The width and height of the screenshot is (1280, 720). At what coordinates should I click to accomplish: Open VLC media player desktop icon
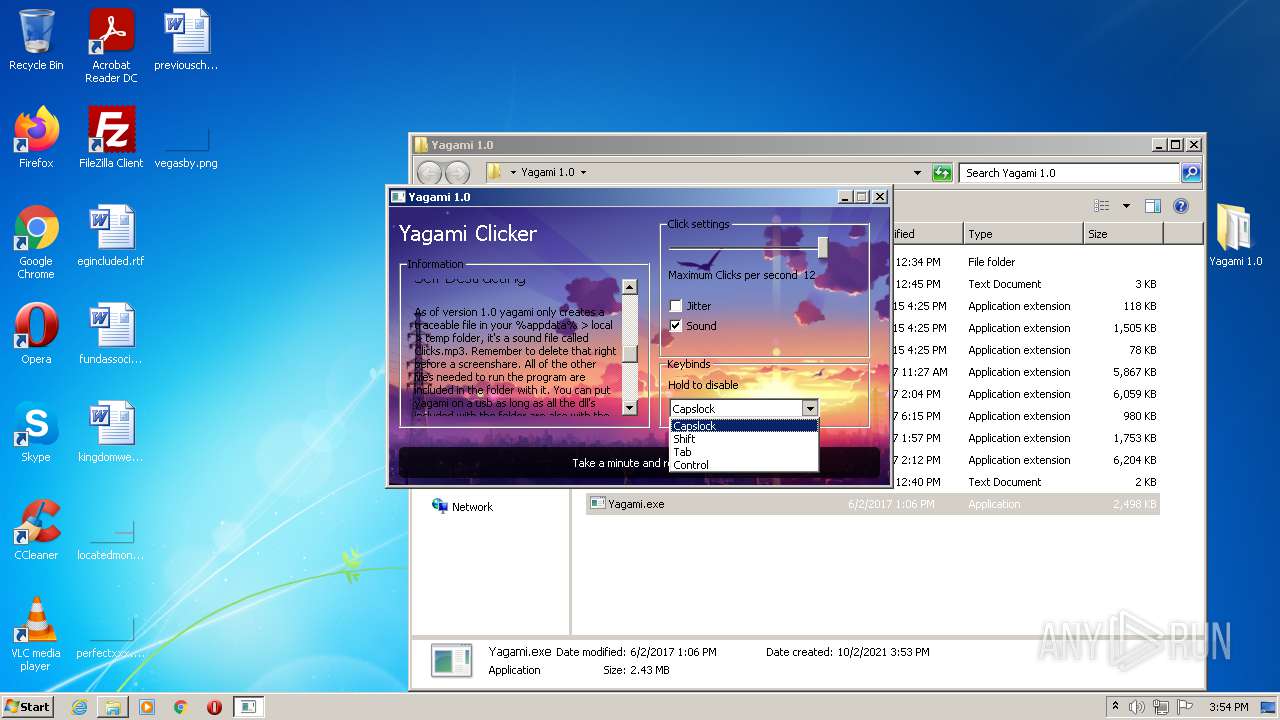36,634
